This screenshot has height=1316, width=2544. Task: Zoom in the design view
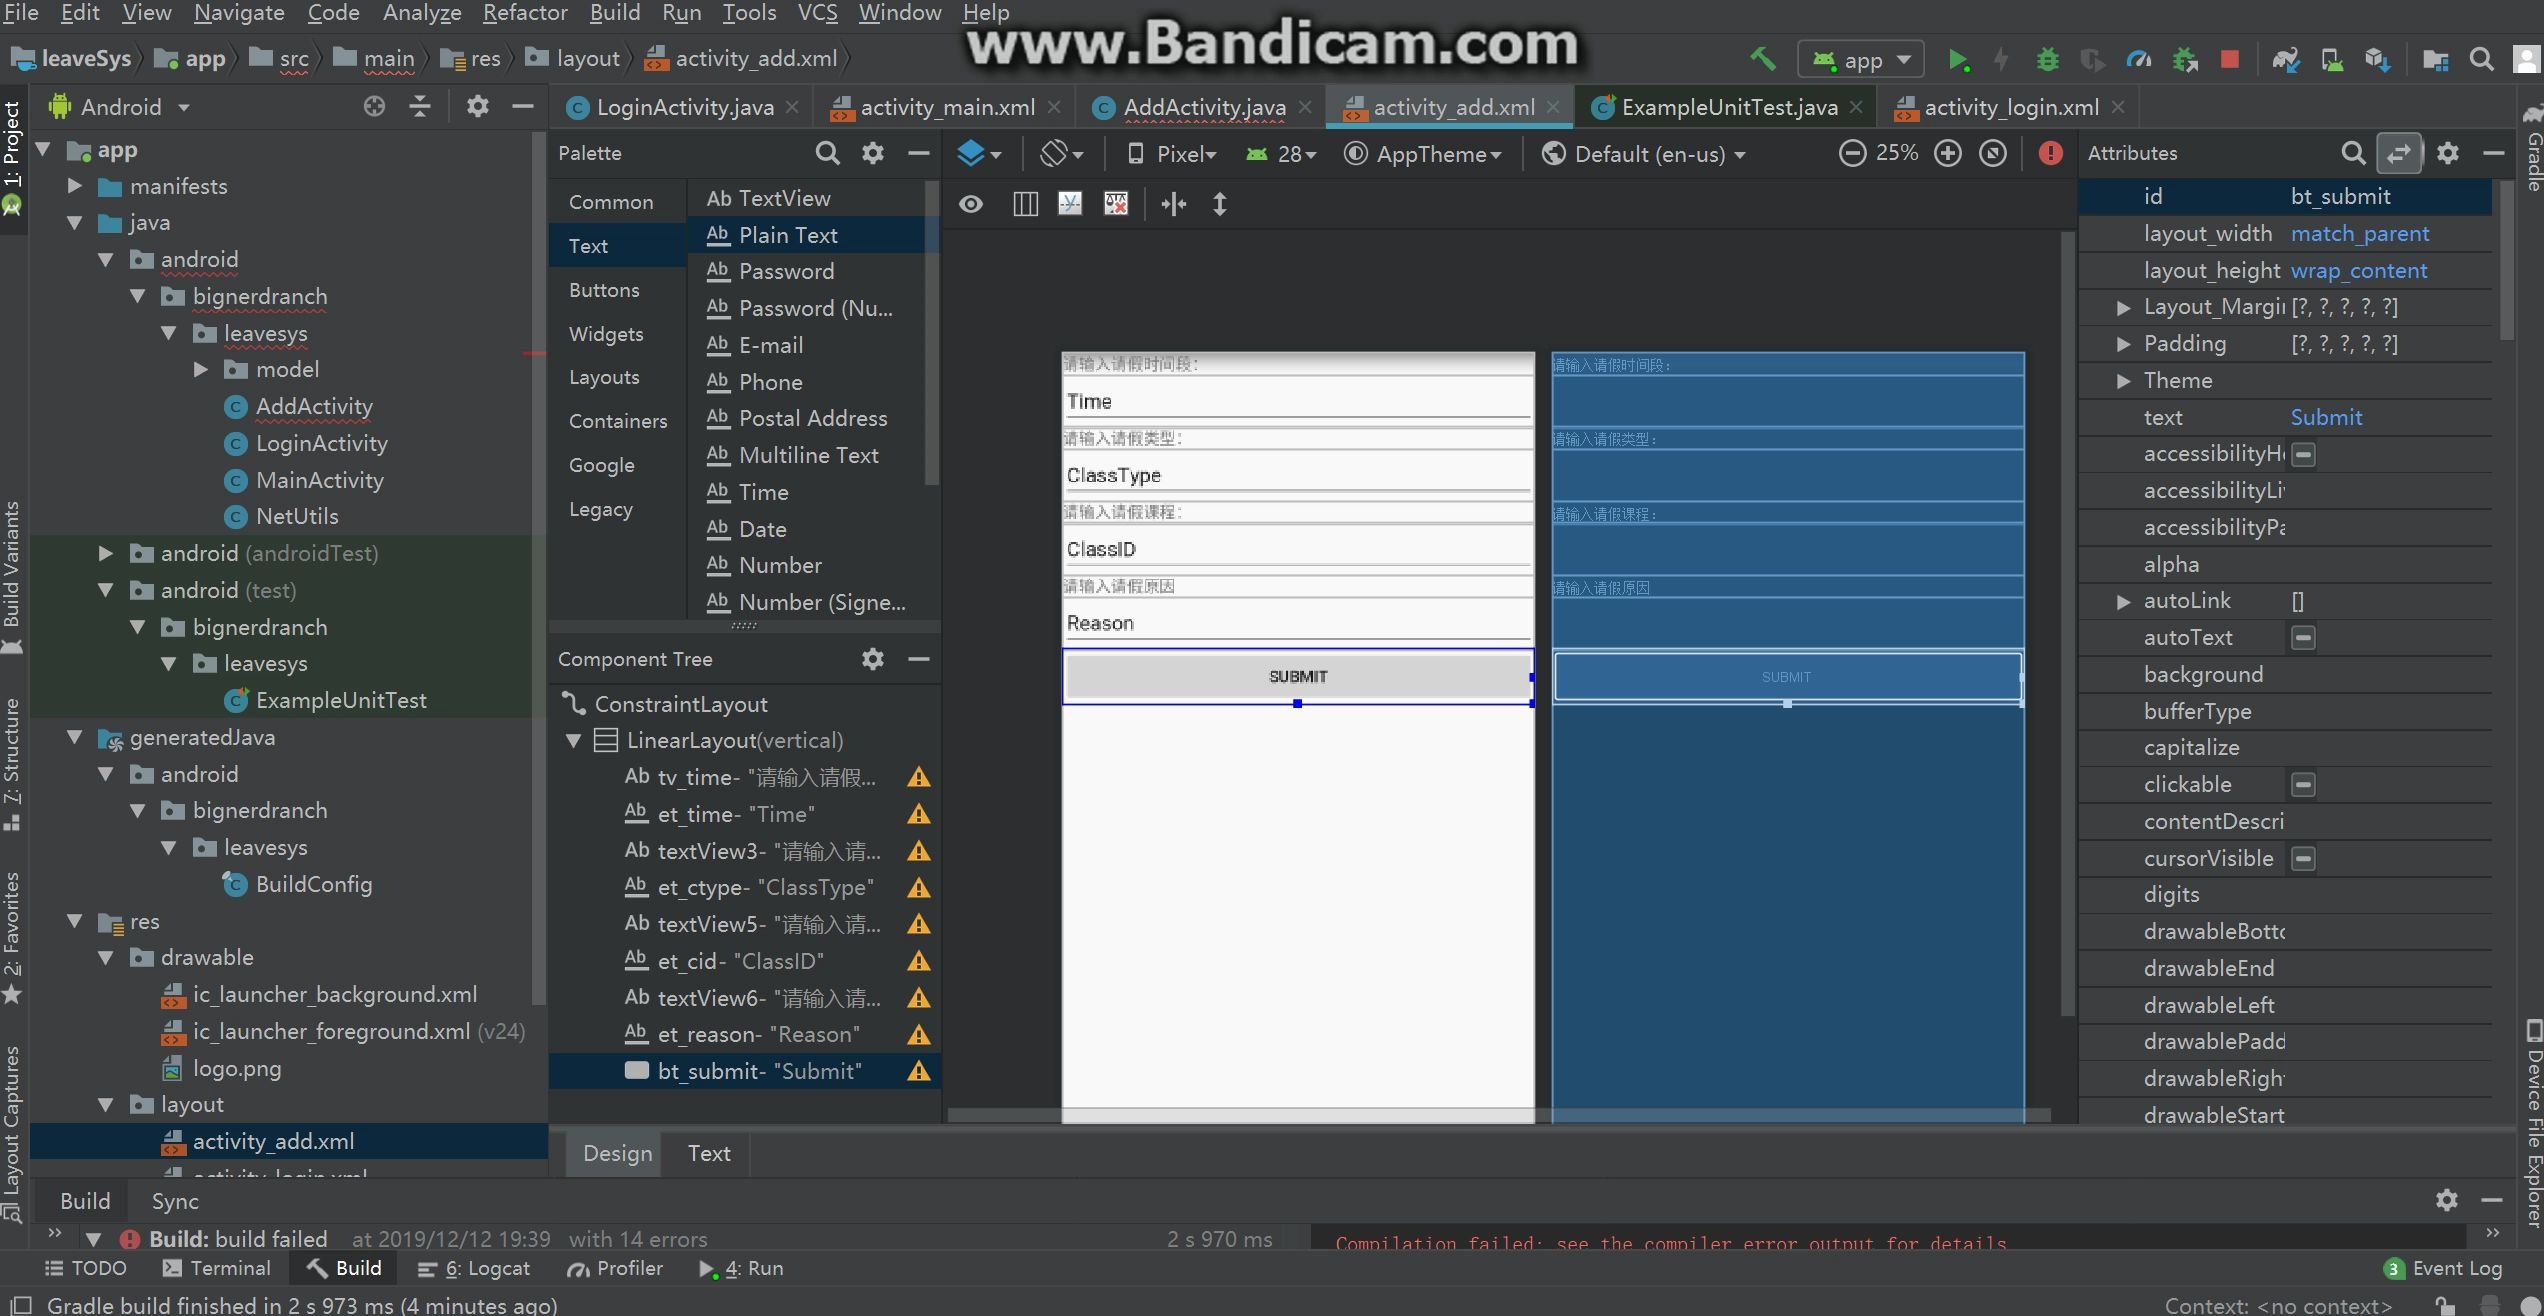point(1947,153)
